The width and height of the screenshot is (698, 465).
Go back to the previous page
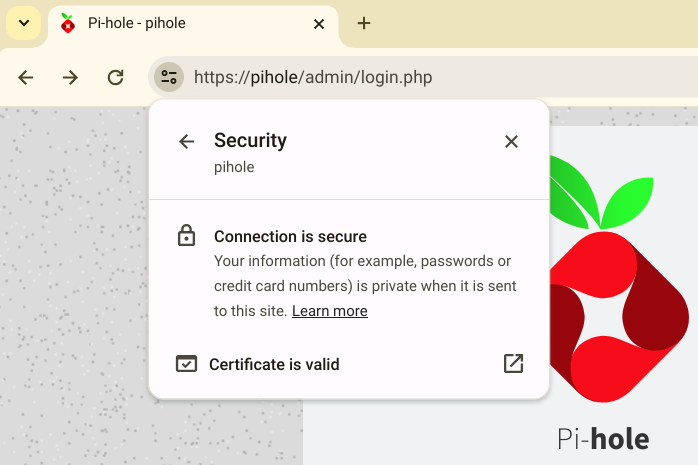tap(26, 77)
